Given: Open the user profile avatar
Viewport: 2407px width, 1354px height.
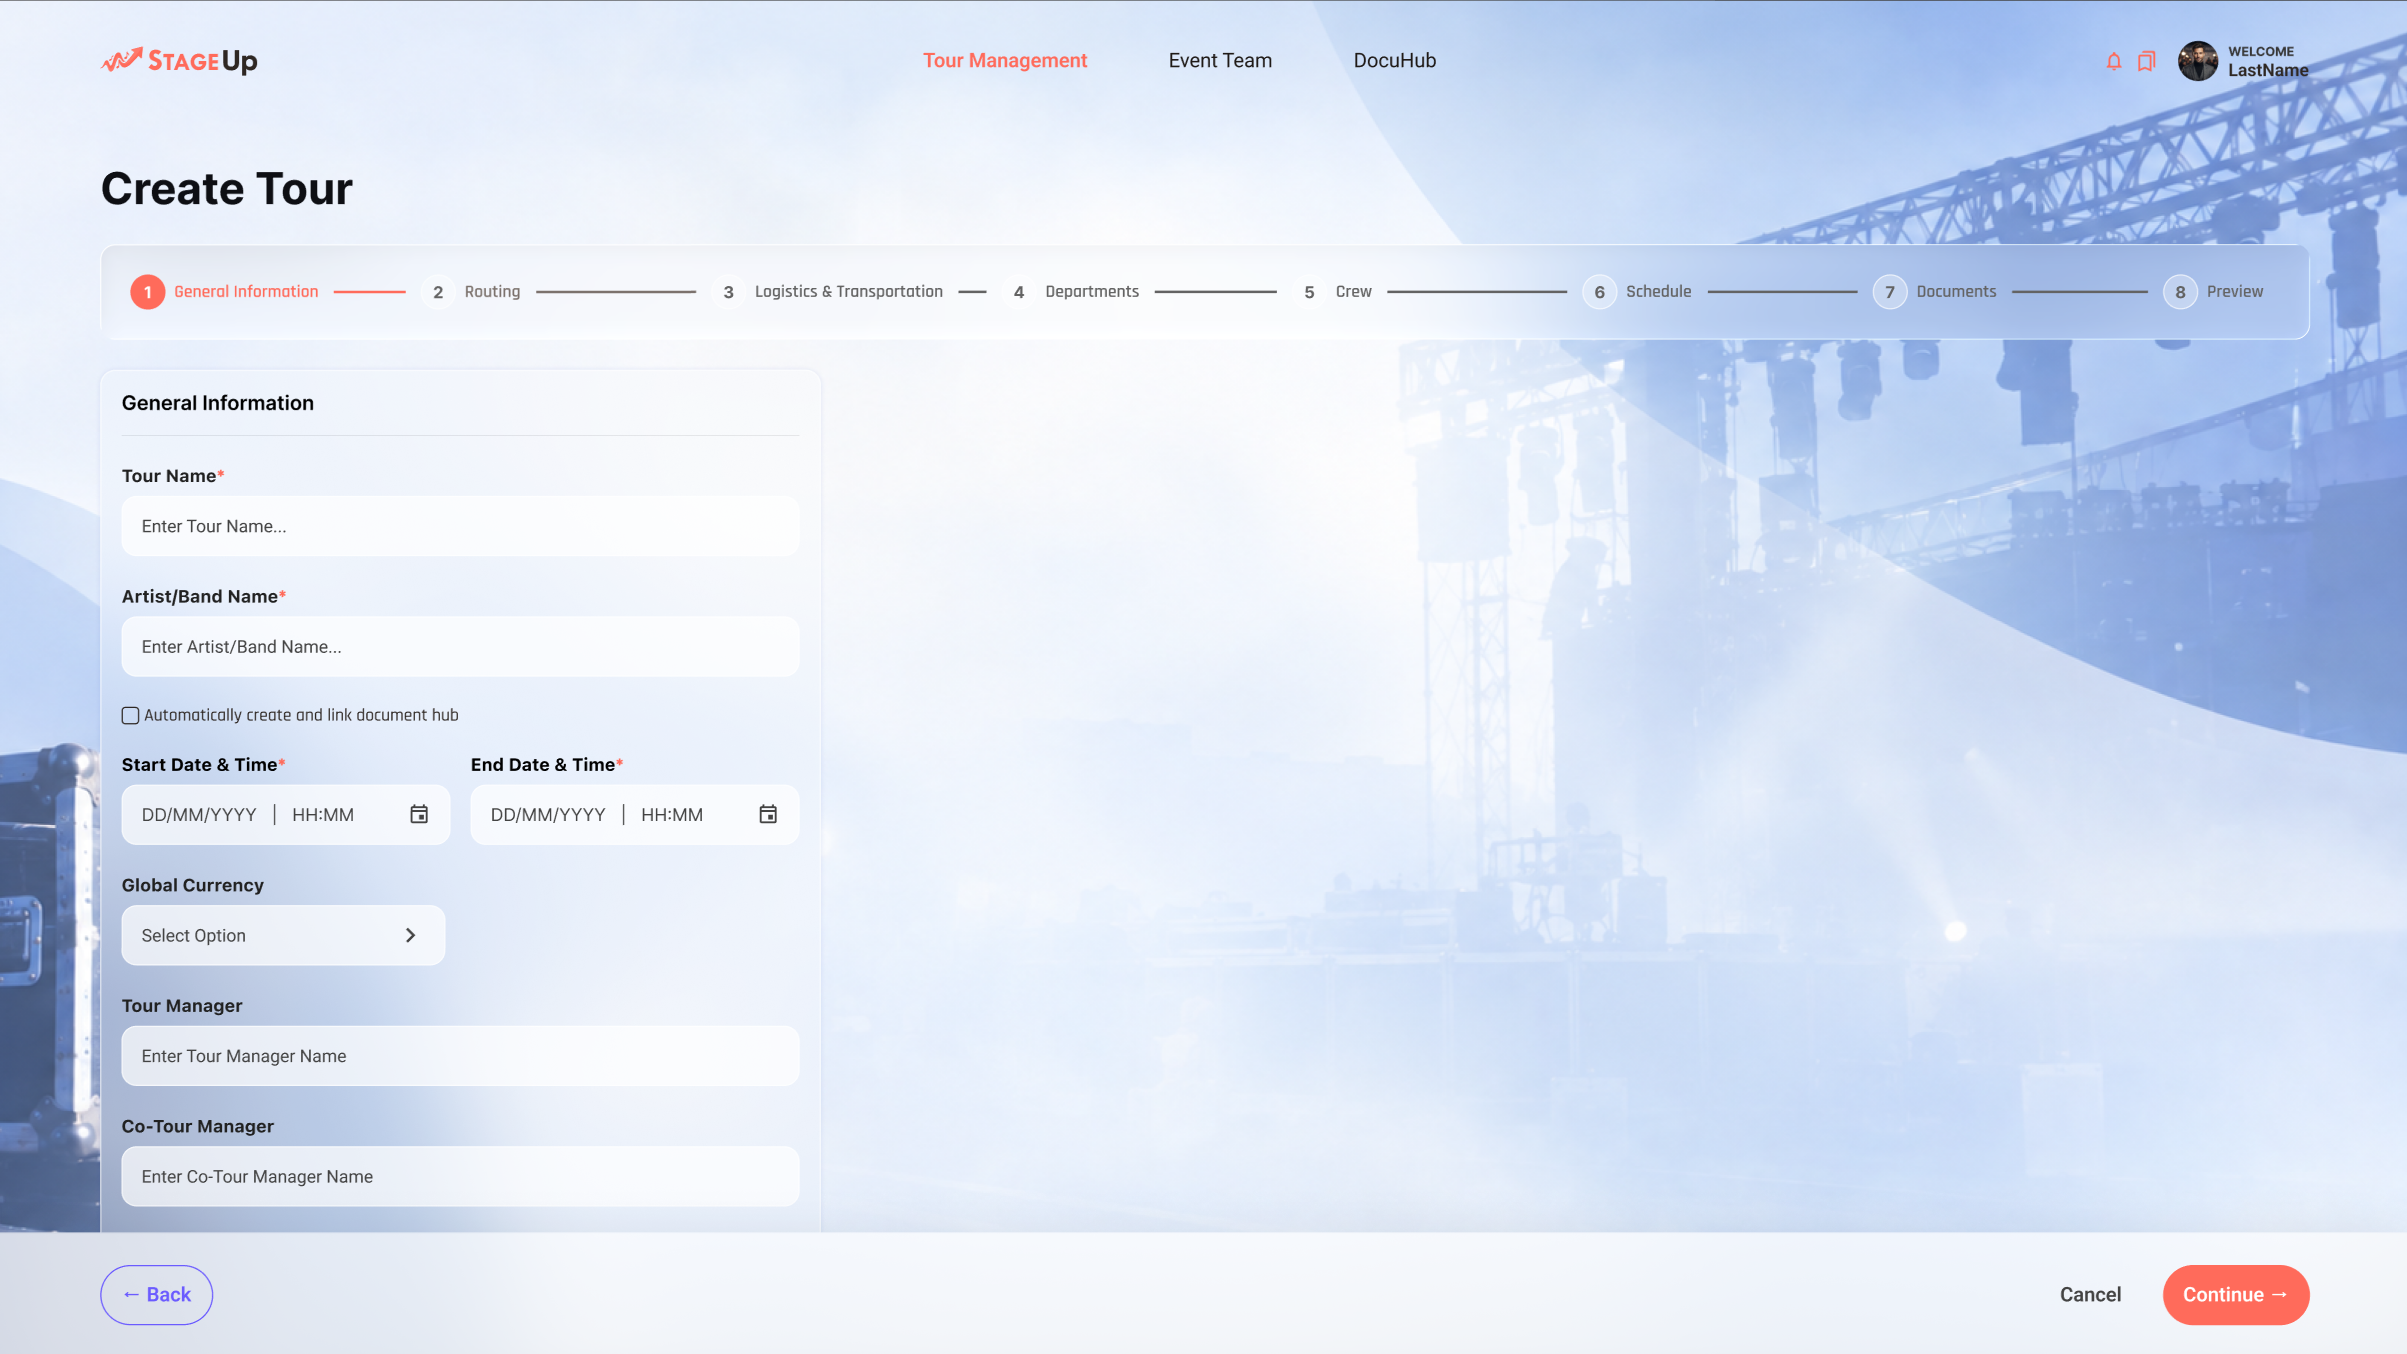Looking at the screenshot, I should coord(2198,61).
